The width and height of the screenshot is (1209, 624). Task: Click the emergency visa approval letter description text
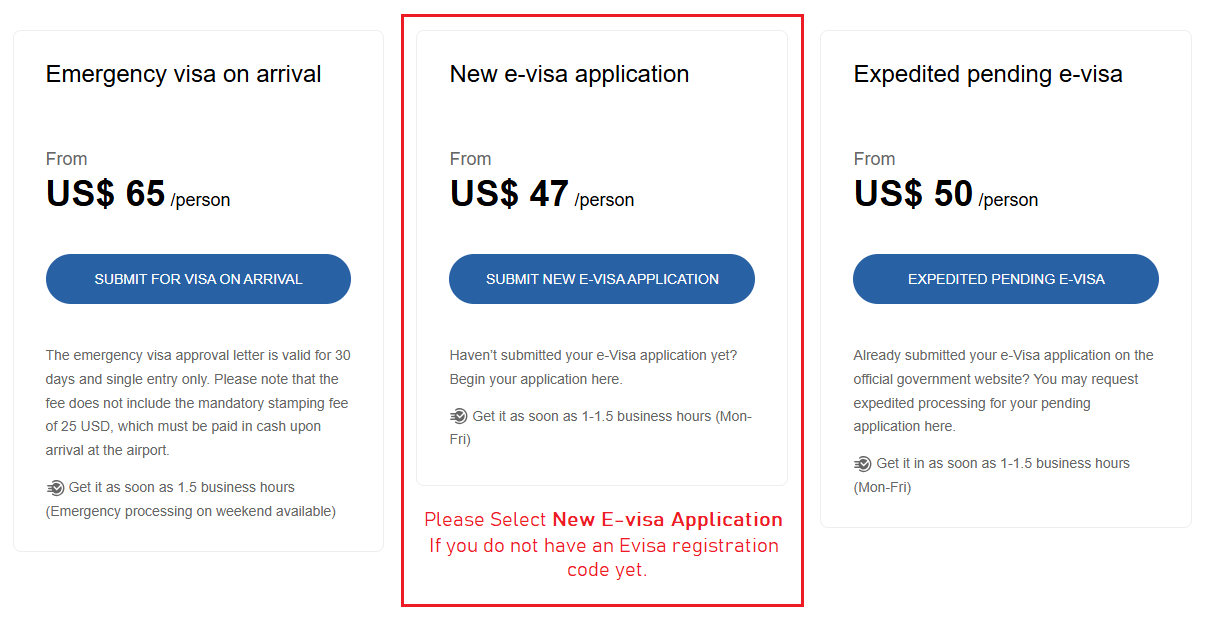pos(198,403)
